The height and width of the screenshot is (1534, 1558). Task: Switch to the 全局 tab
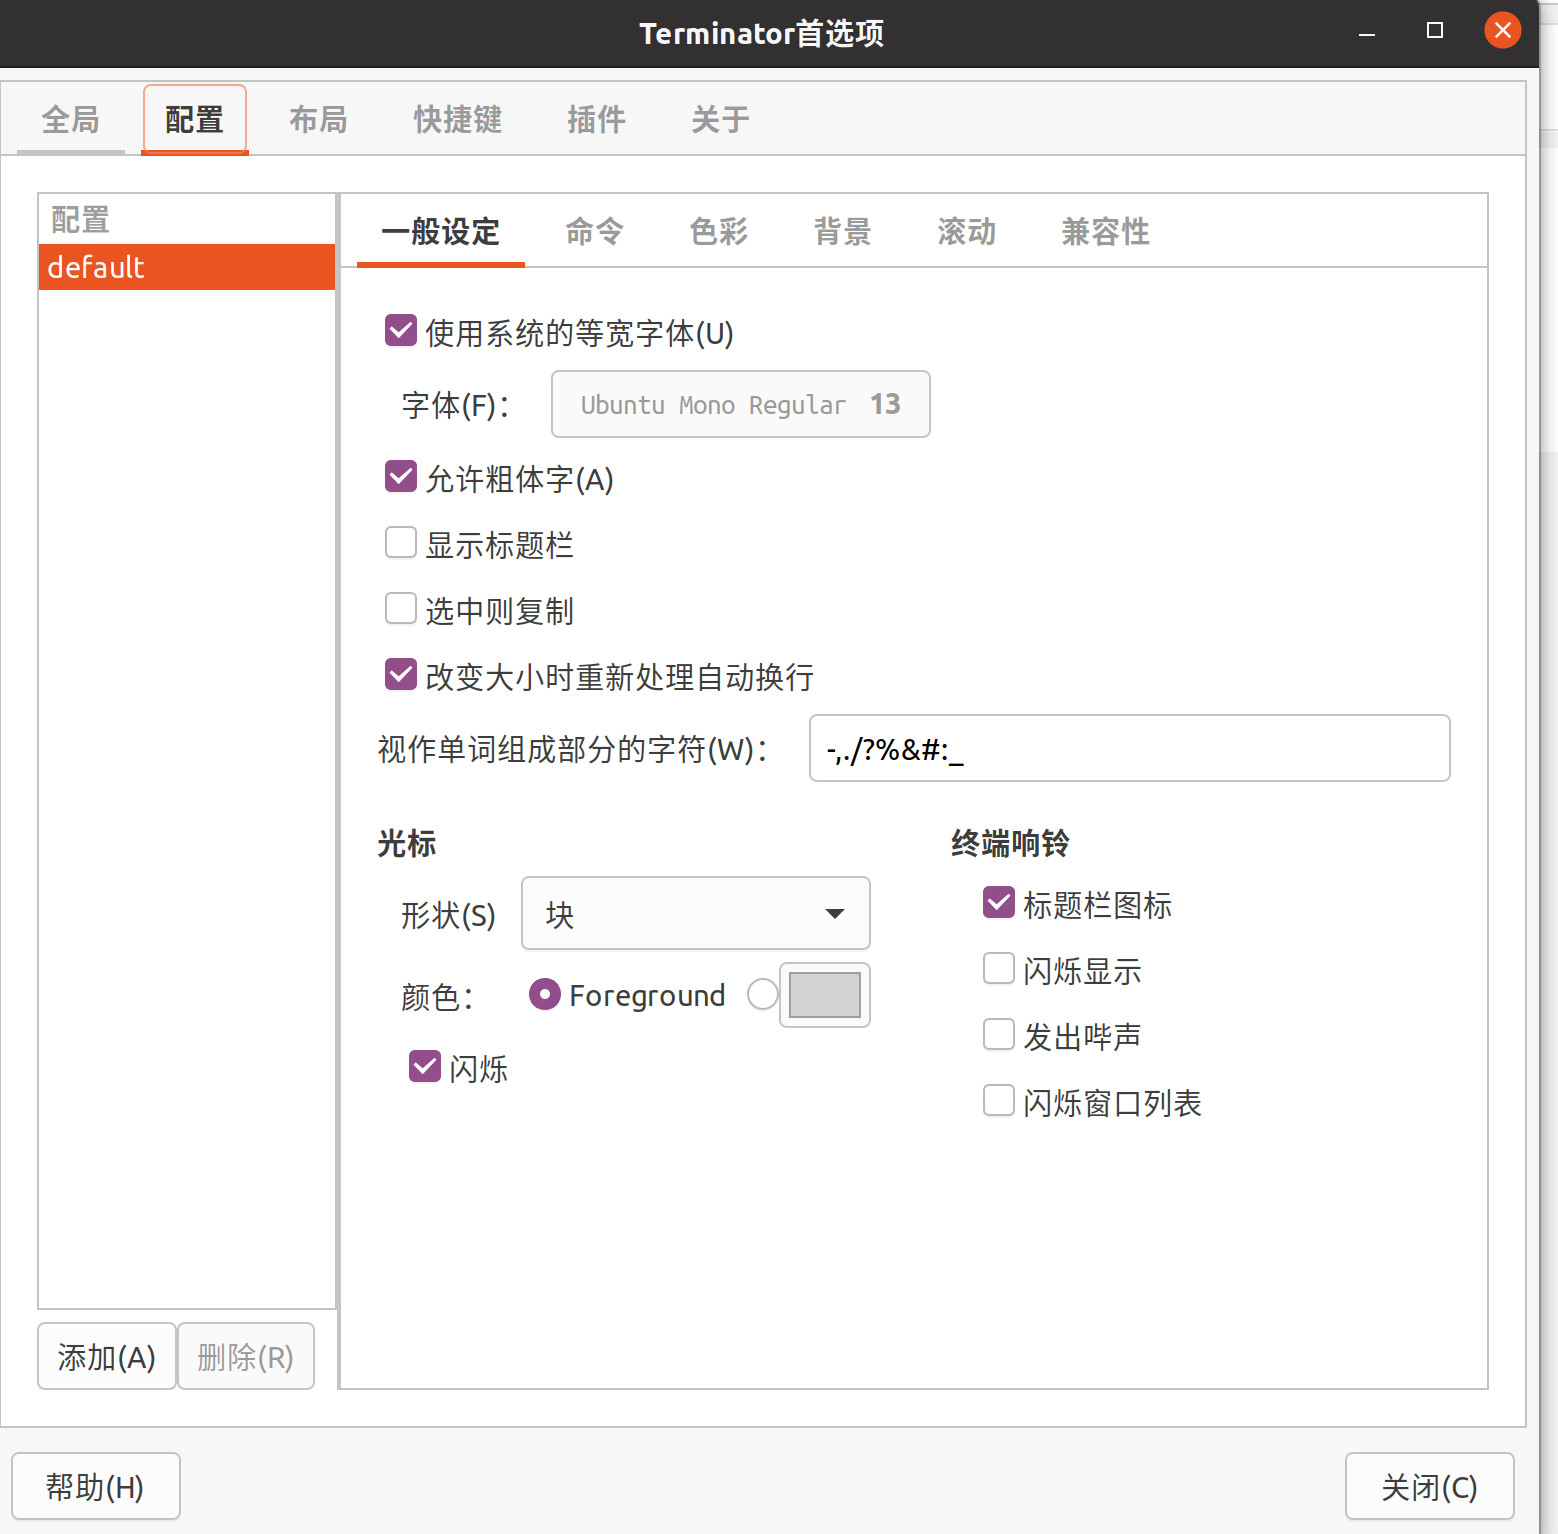[x=70, y=120]
